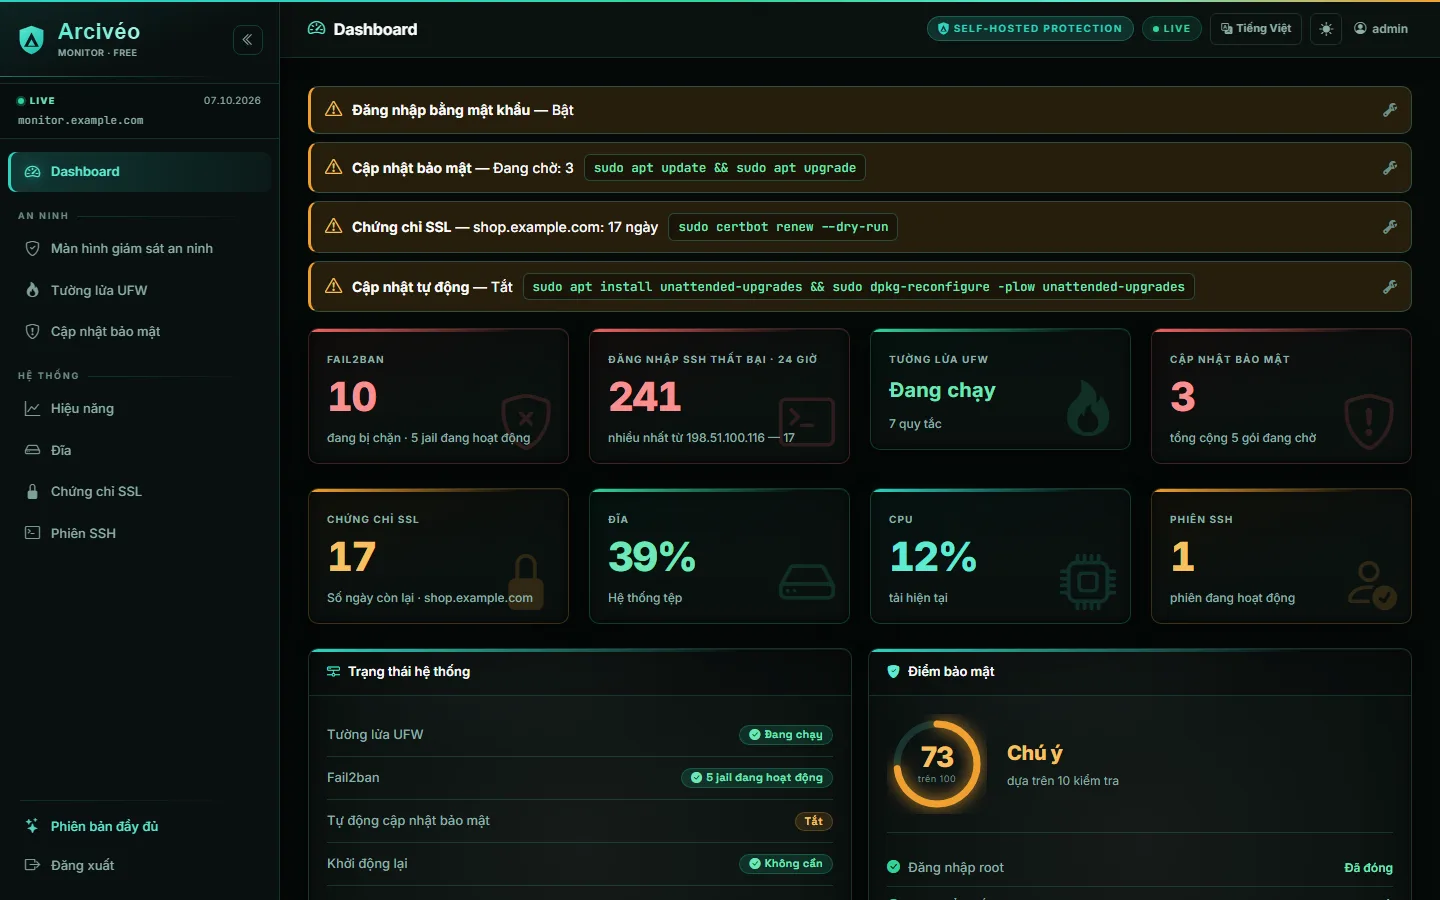Open Cập nhật bảo mật sidebar item
The height and width of the screenshot is (900, 1440).
[140, 332]
